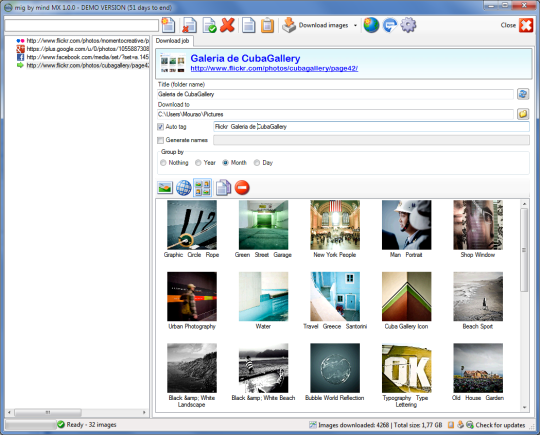
Task: Click the blue speech bubble icon
Action: [x=390, y=25]
